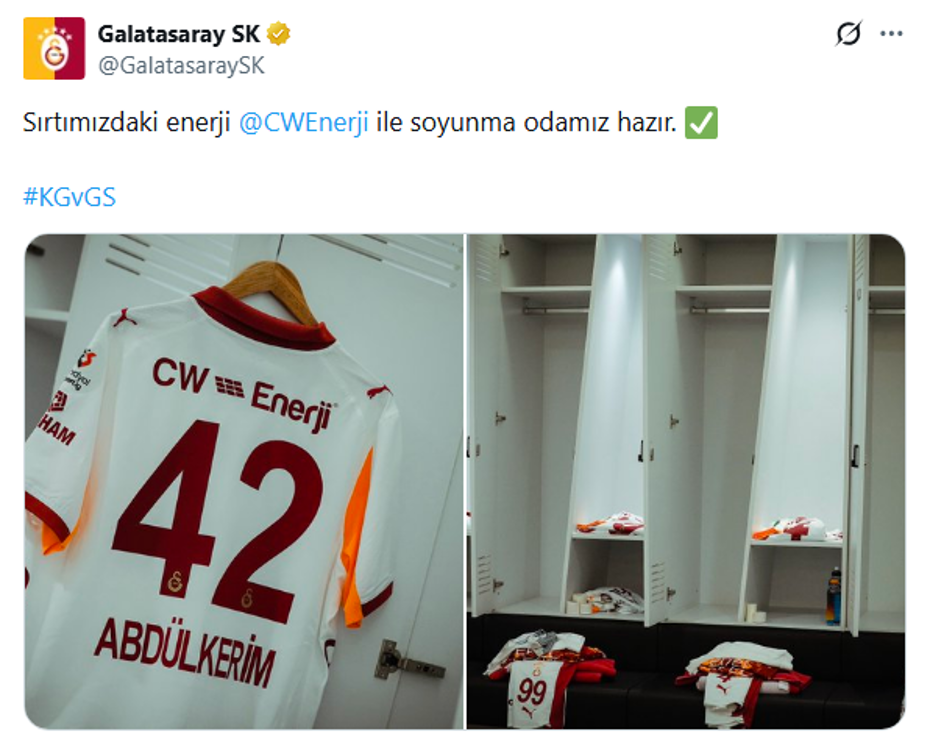This screenshot has height=747, width=930.
Task: Click the blue bottle in the locker
Action: pyautogui.click(x=834, y=597)
